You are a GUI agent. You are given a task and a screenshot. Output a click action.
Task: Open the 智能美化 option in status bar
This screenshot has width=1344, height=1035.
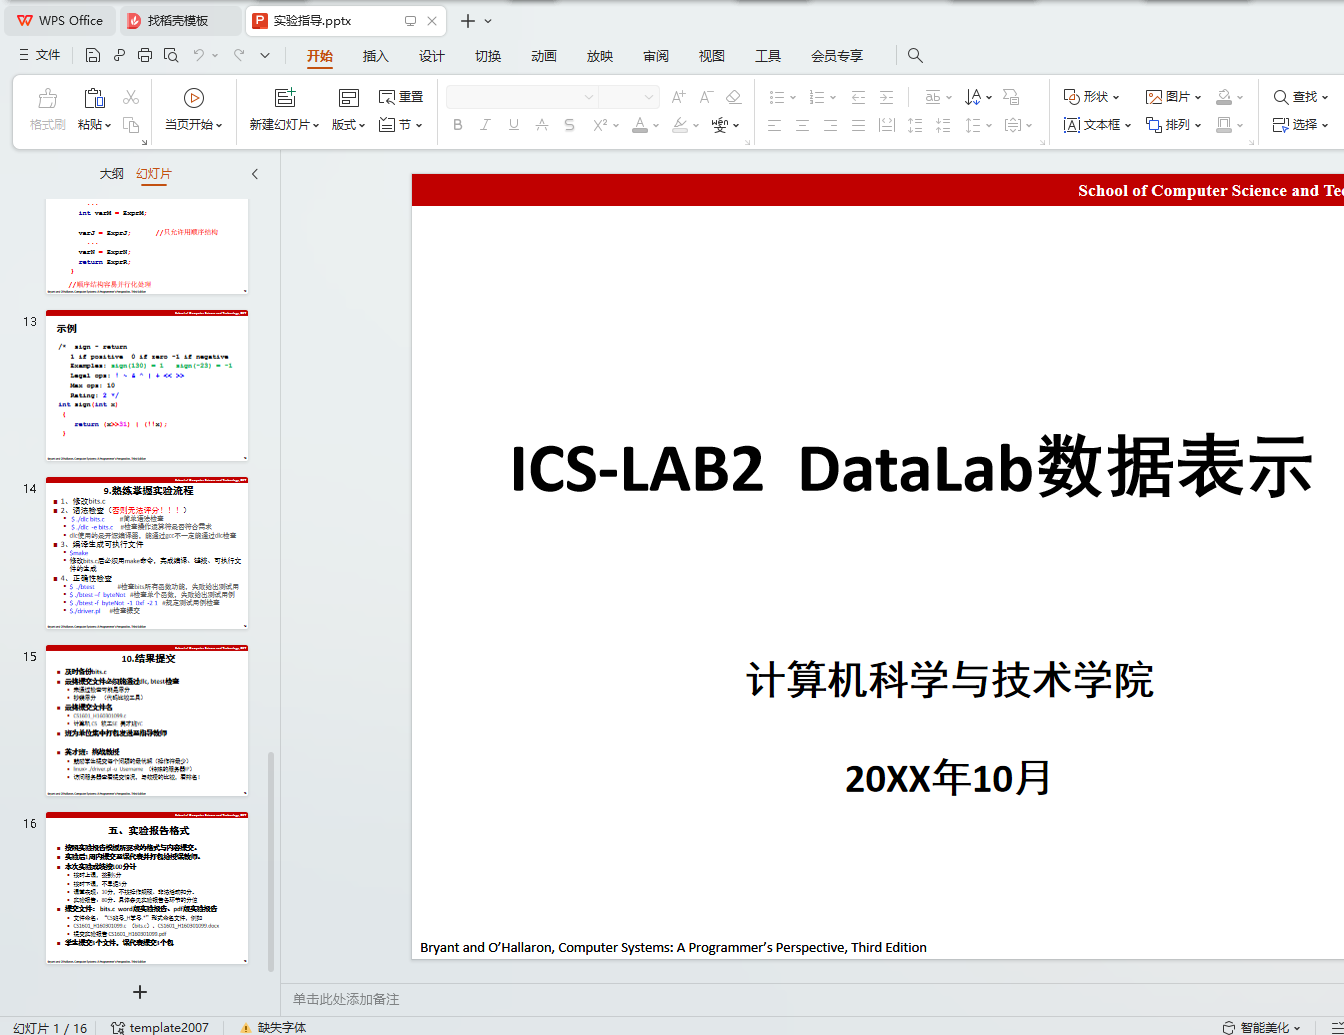click(x=1262, y=1027)
